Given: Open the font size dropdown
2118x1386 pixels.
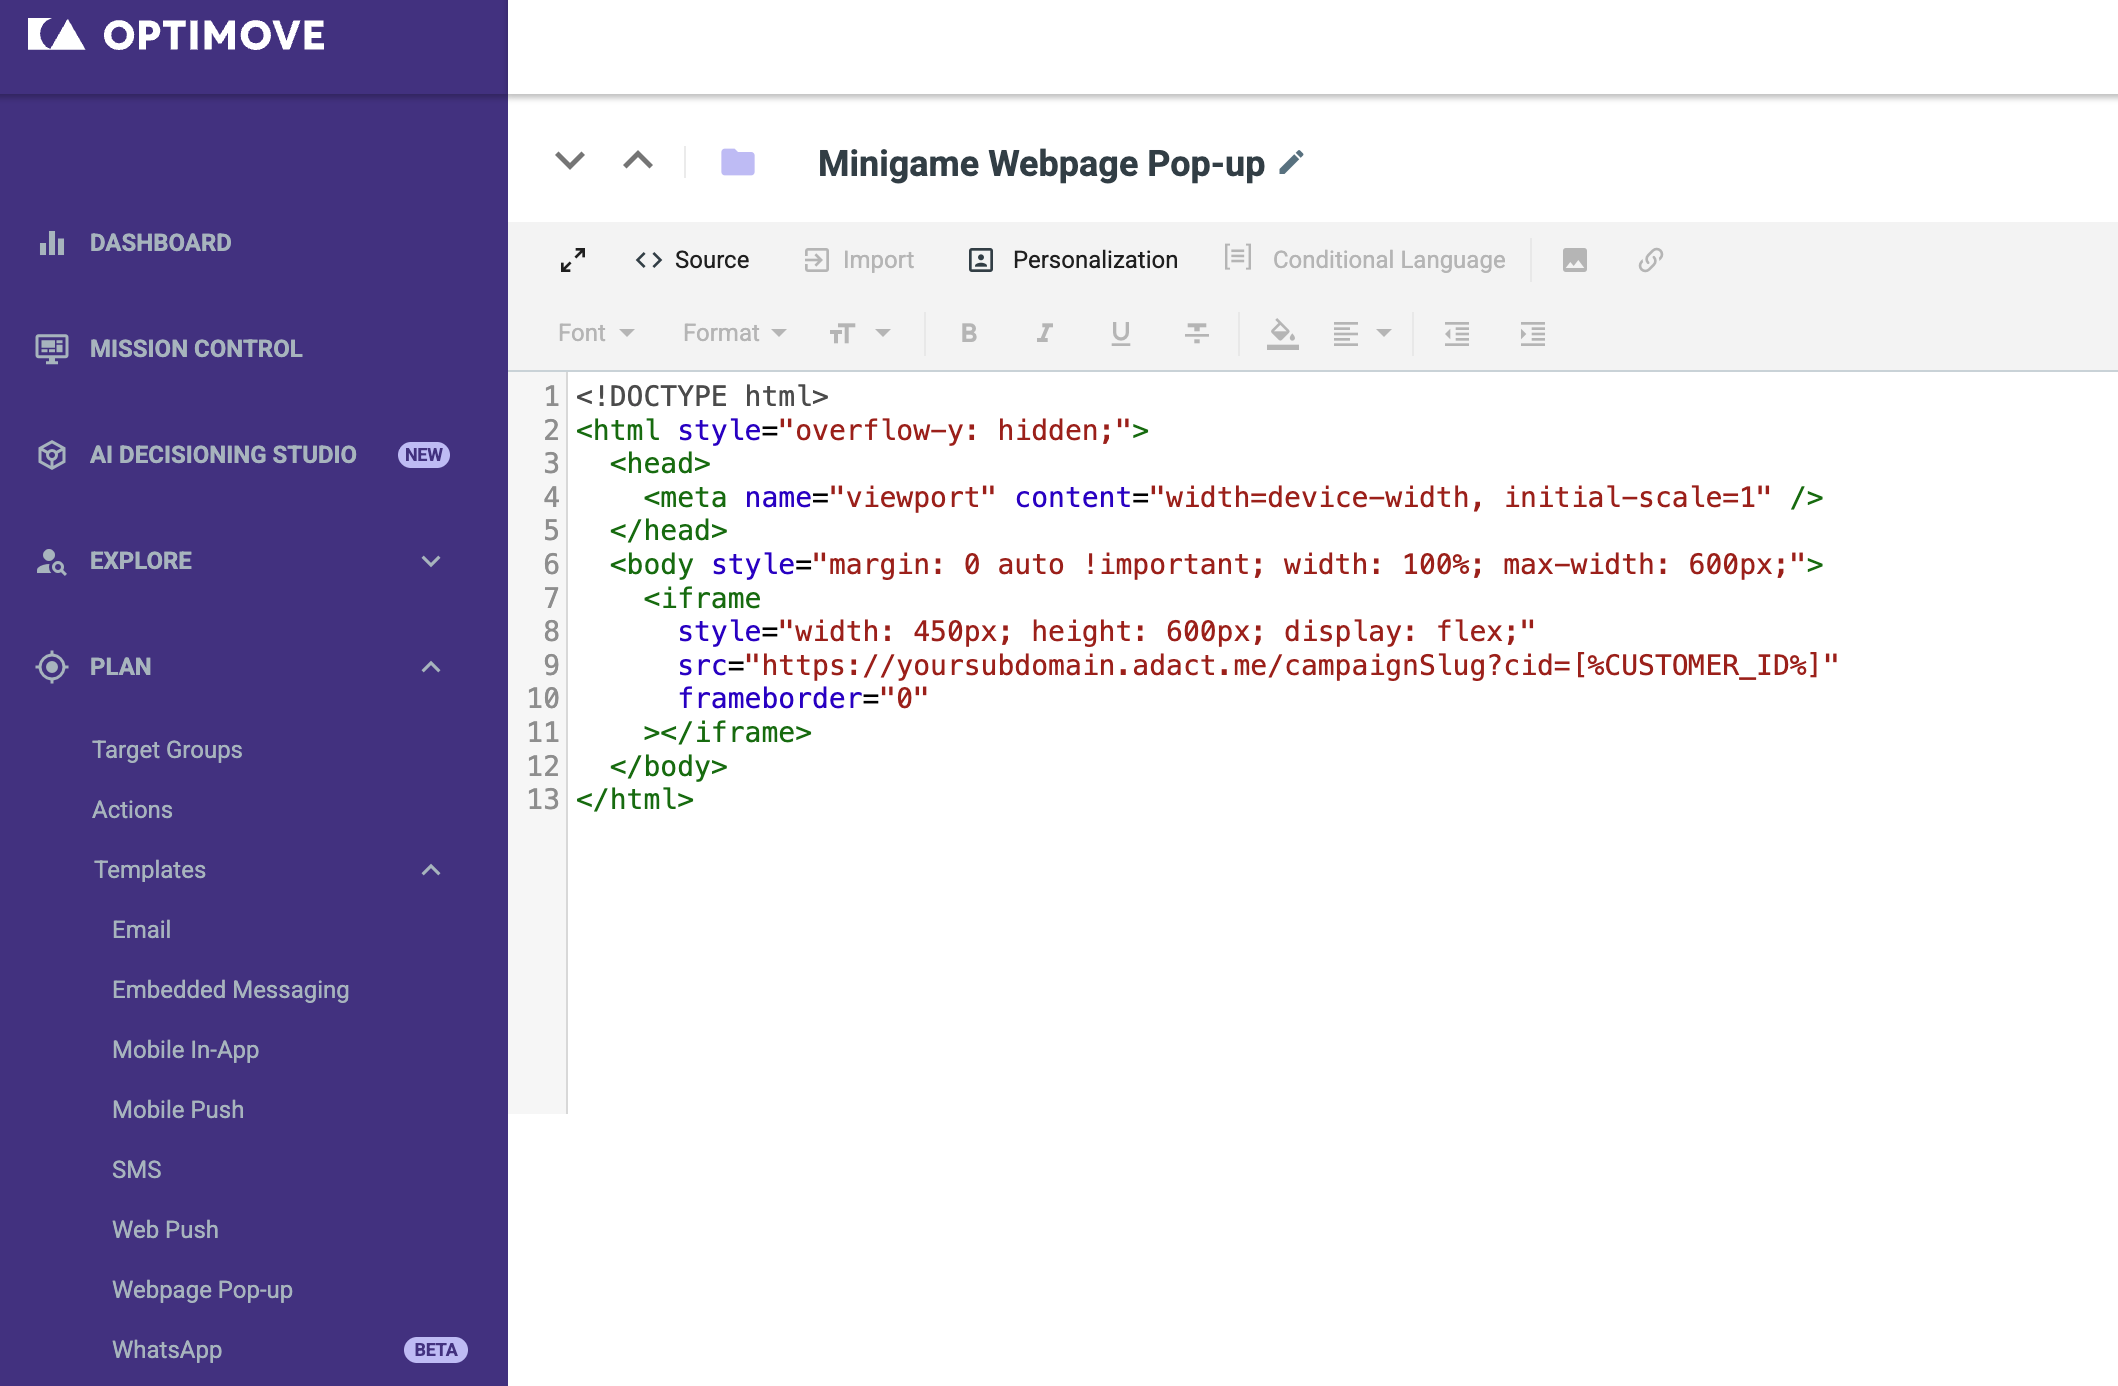Looking at the screenshot, I should [860, 333].
